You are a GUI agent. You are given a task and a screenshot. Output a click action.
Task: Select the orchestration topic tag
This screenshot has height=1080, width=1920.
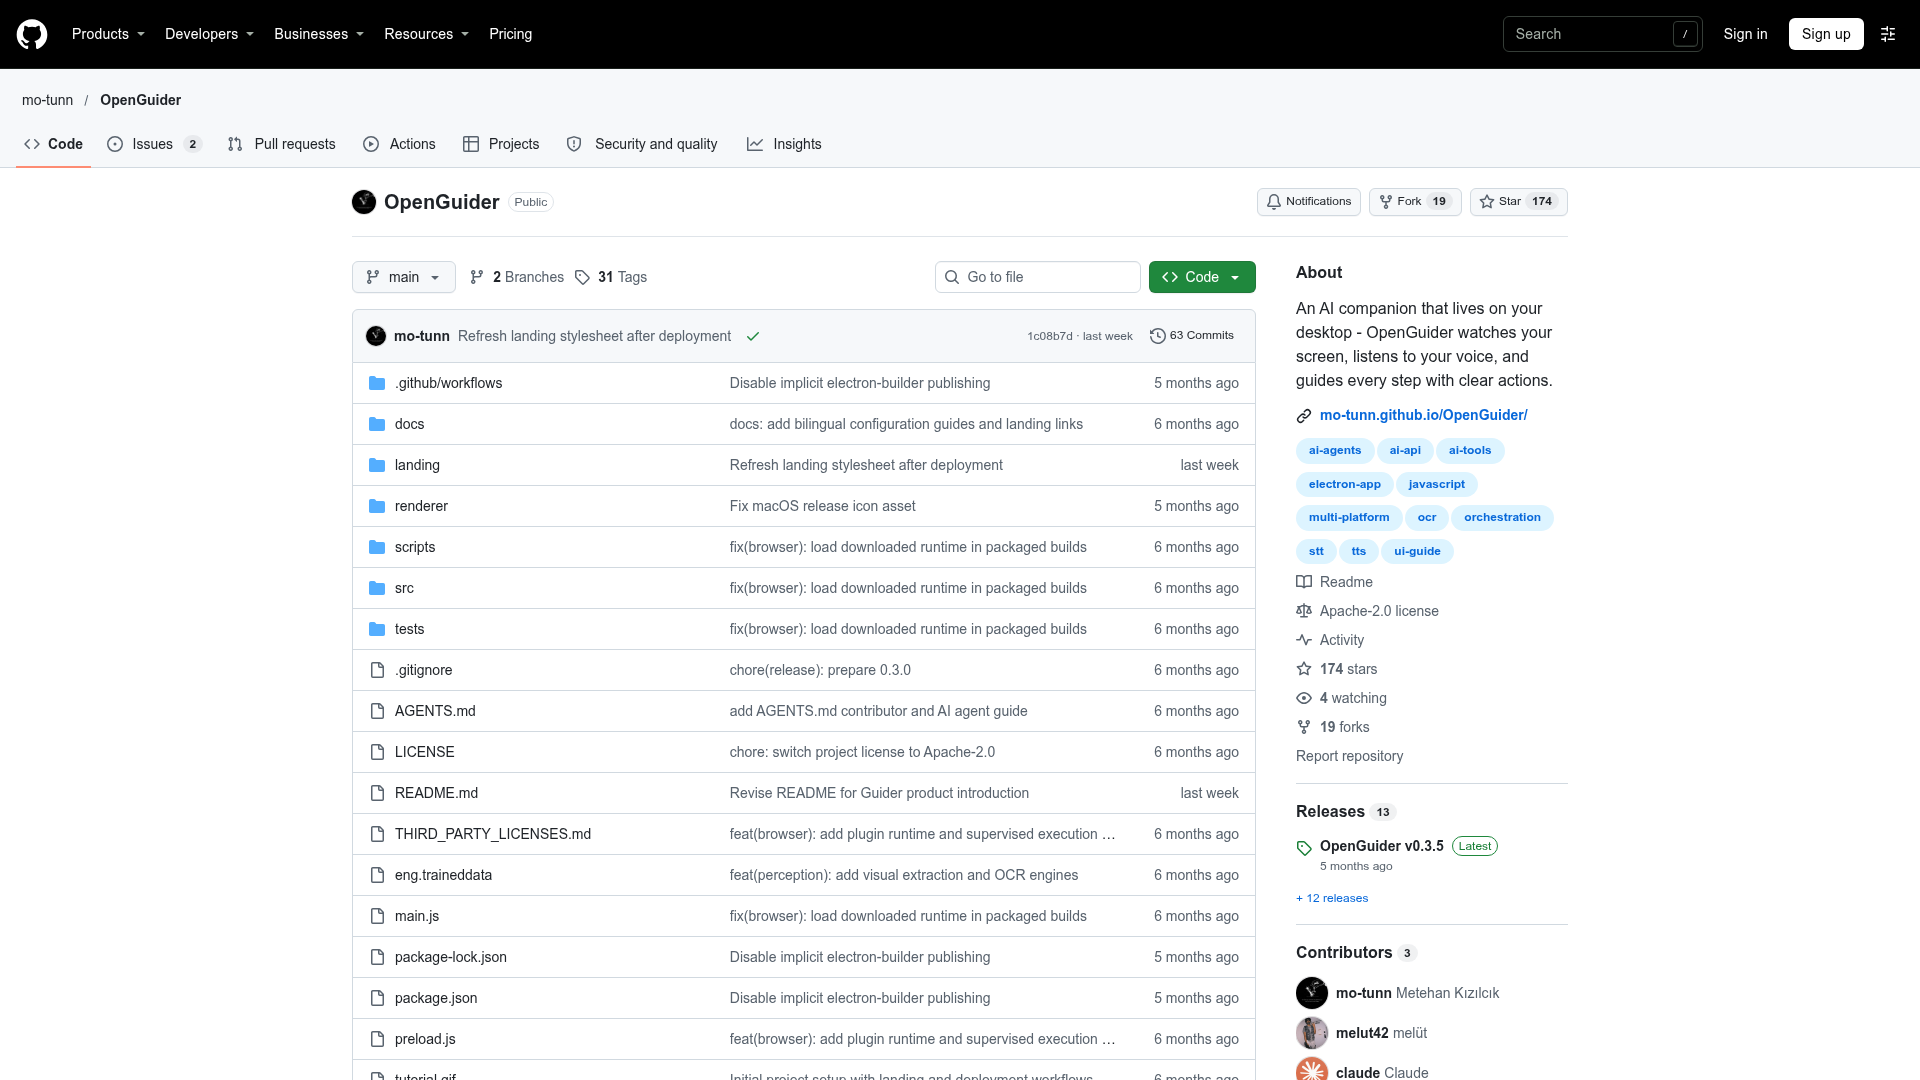tap(1502, 518)
